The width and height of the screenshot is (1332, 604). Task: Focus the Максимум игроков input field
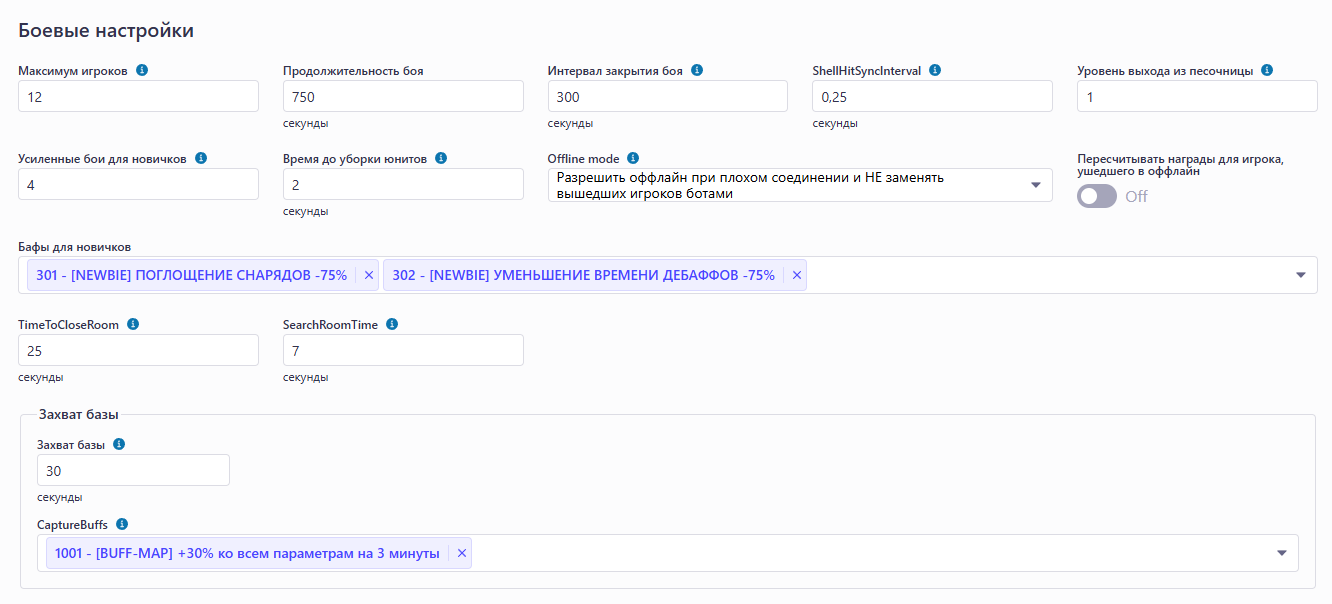click(x=138, y=96)
